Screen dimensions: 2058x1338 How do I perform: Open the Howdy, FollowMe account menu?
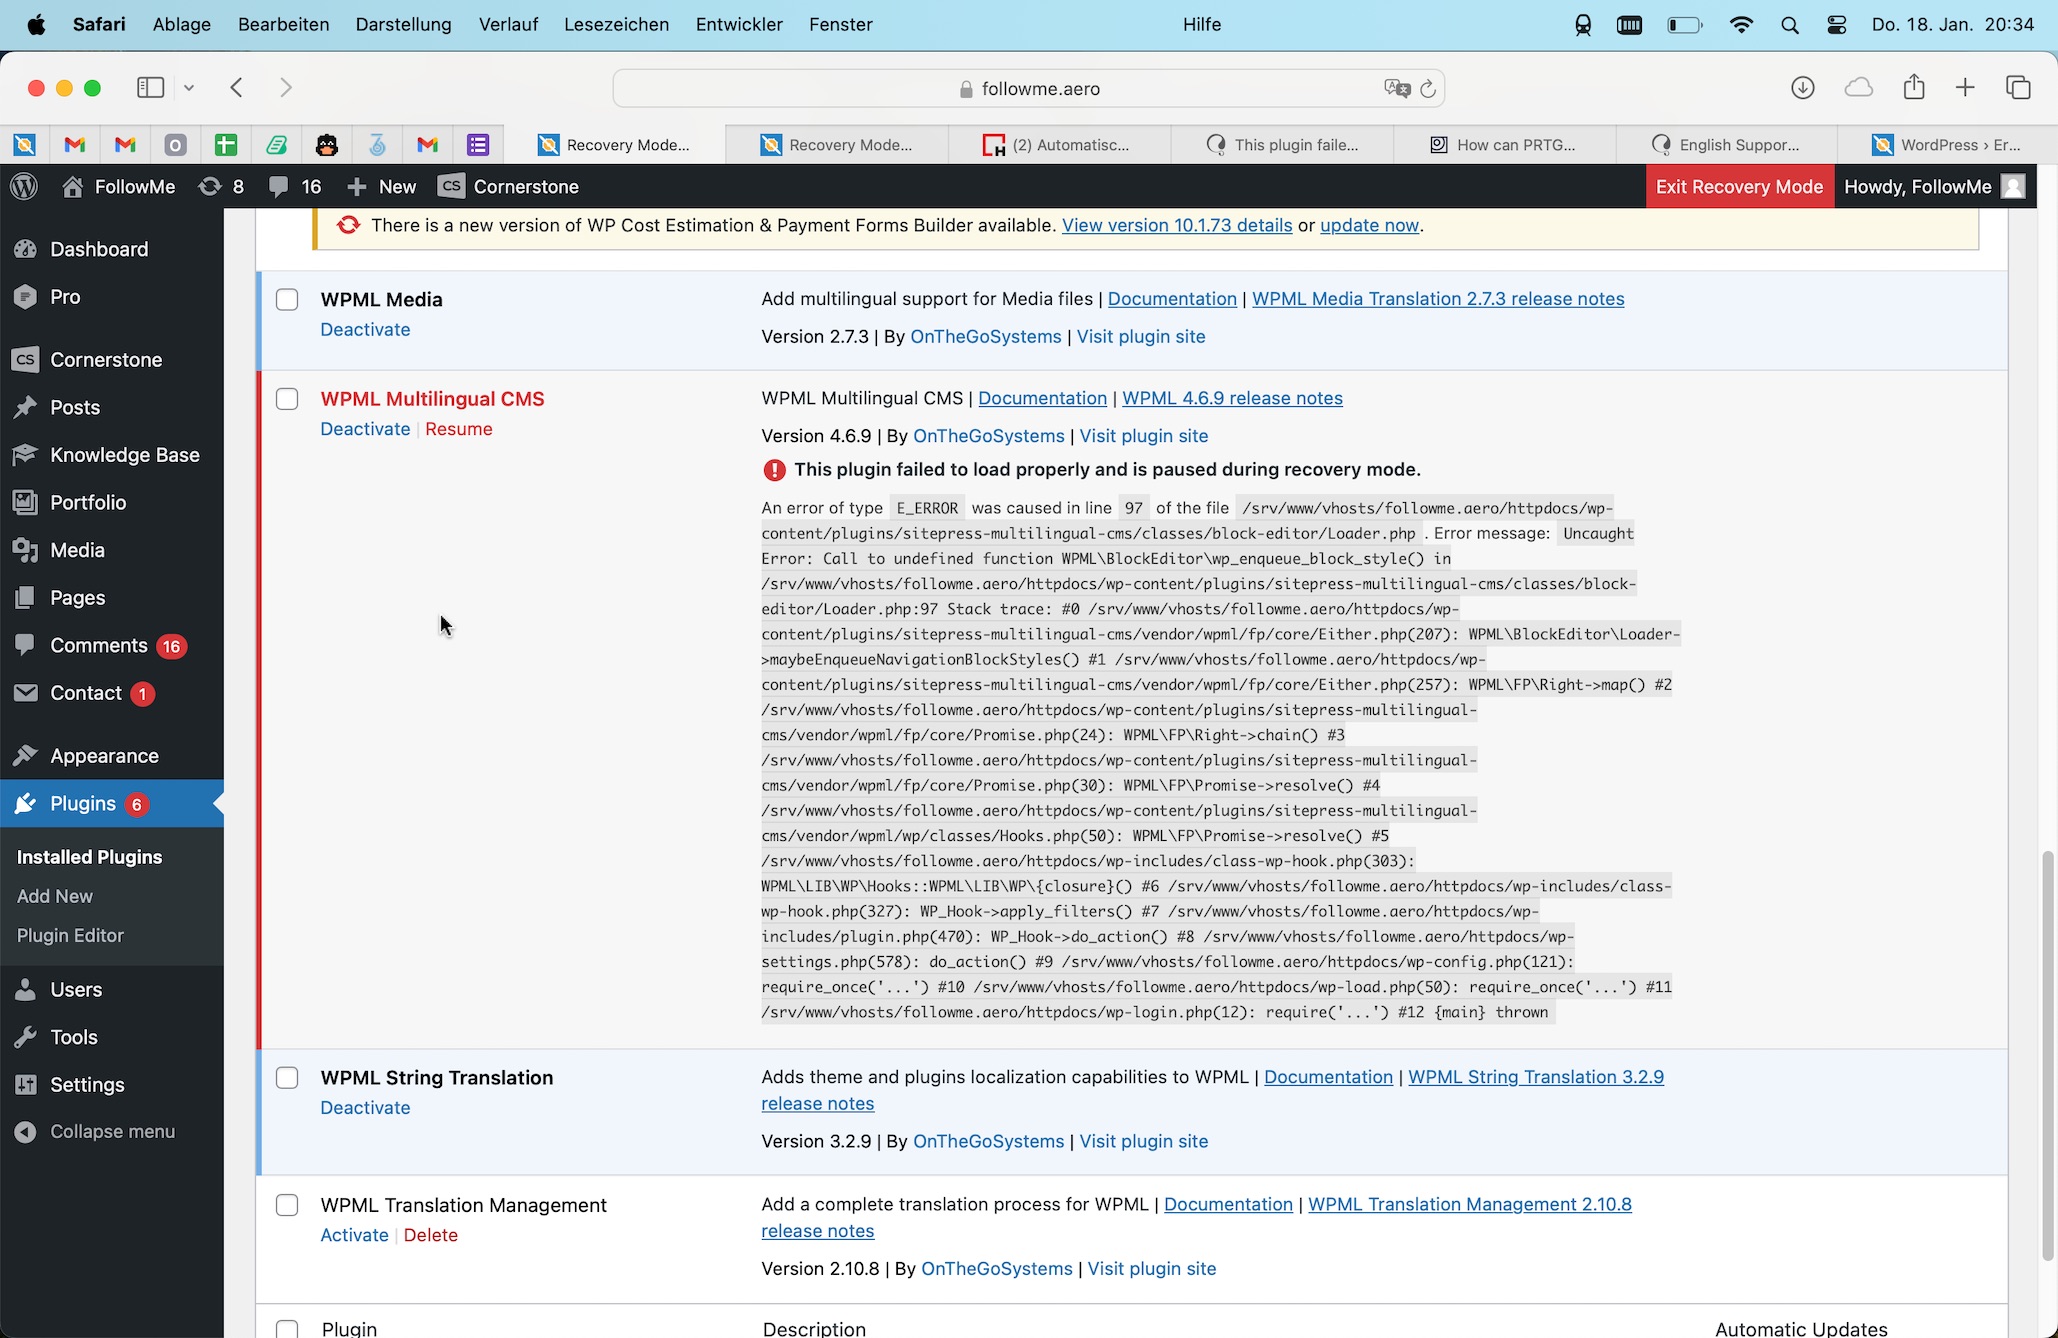(1934, 187)
